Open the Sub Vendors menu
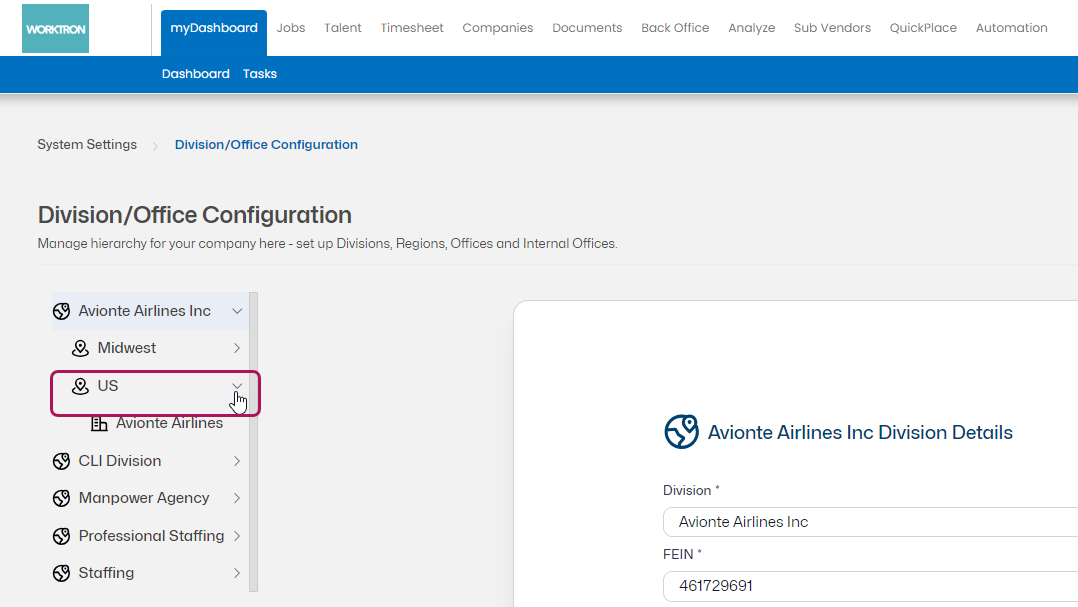The image size is (1078, 607). [x=832, y=28]
